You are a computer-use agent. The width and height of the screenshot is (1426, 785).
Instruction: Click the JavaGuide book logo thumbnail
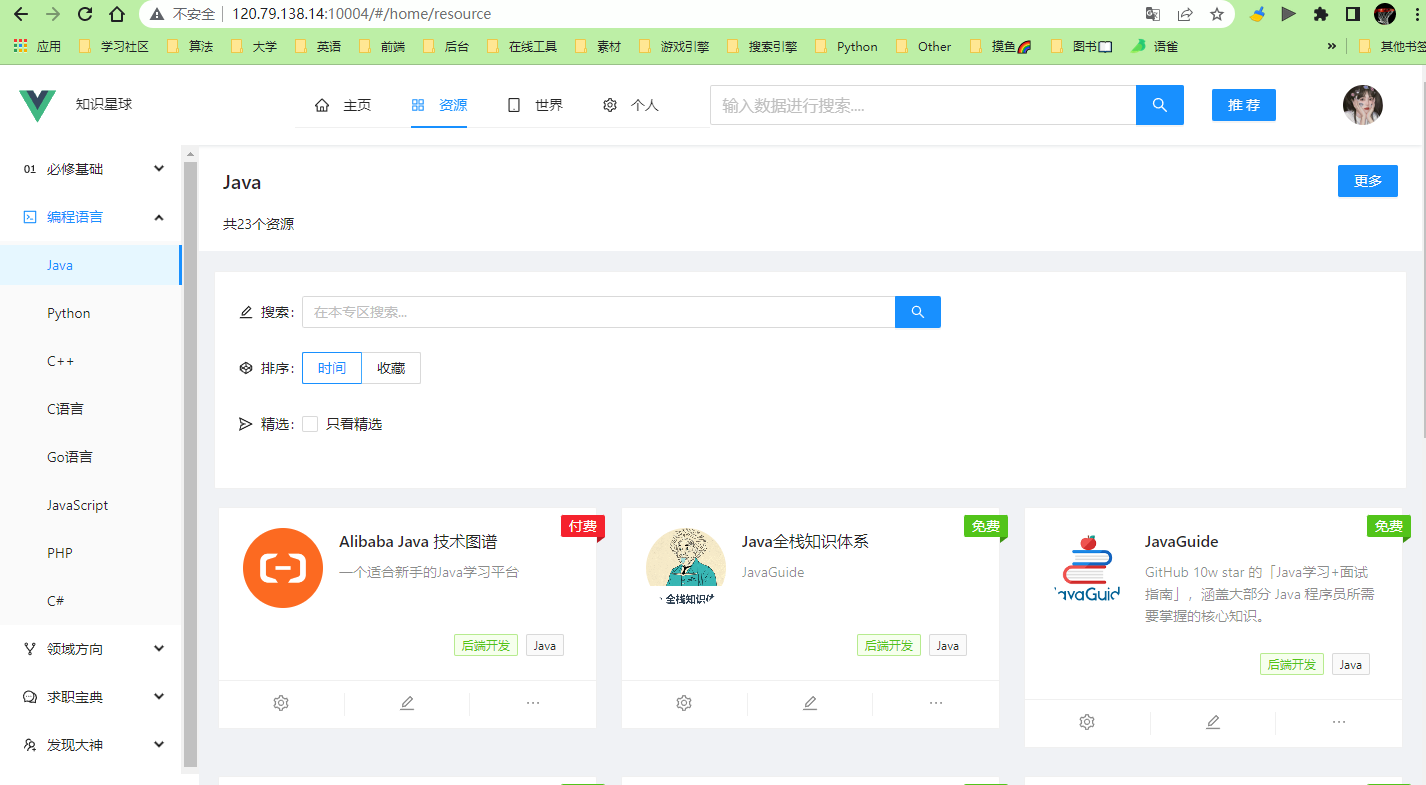(1089, 568)
